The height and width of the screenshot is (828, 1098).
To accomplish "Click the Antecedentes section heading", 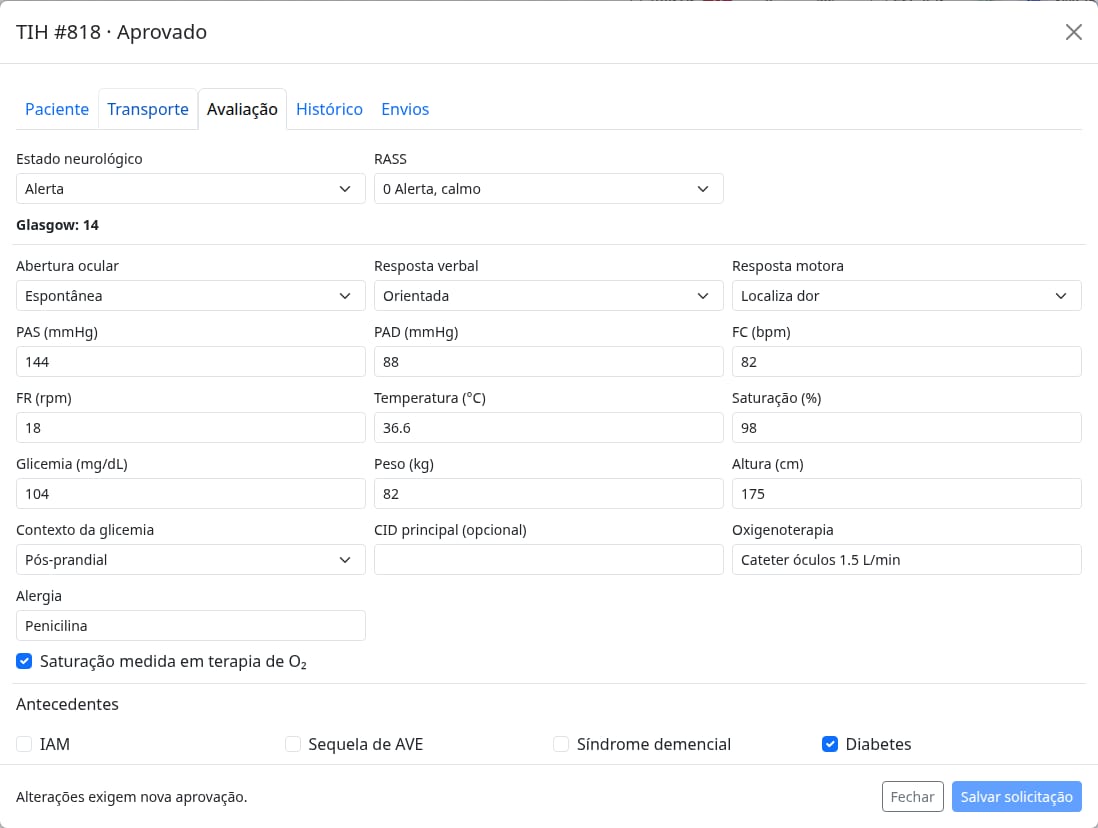I will pos(67,704).
